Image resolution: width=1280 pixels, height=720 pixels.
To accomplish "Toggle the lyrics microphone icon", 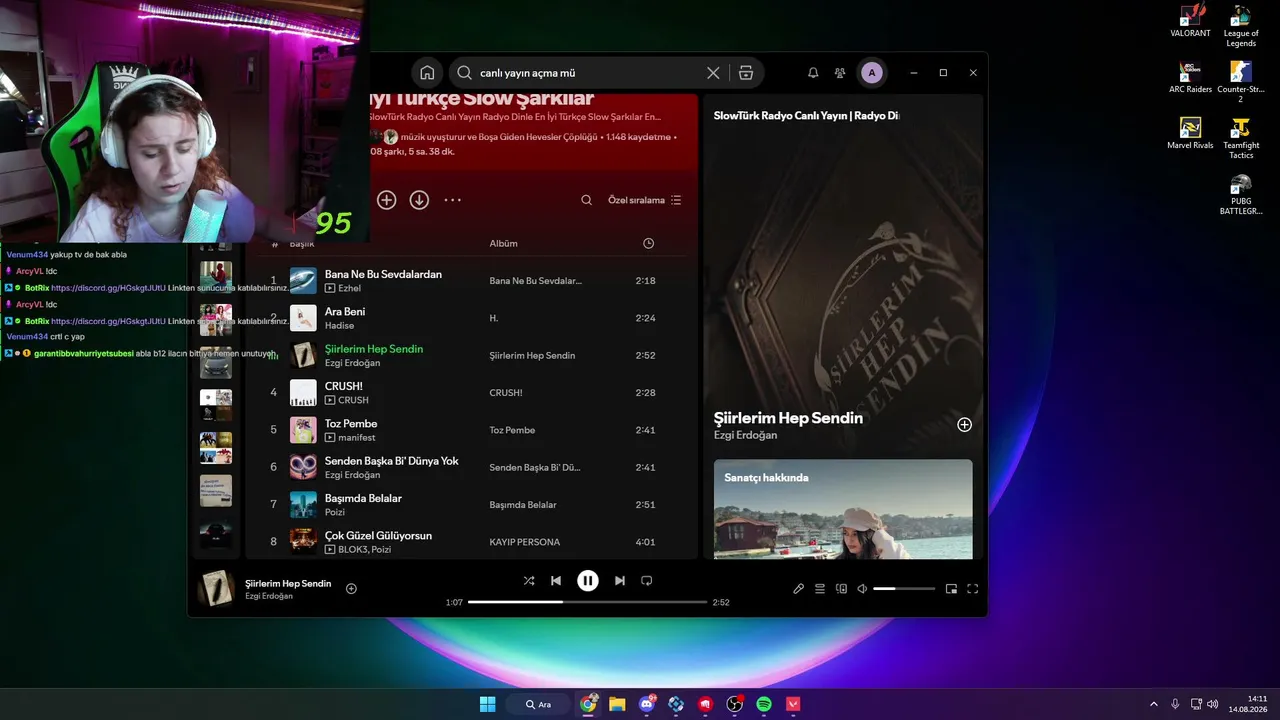I will click(x=798, y=589).
